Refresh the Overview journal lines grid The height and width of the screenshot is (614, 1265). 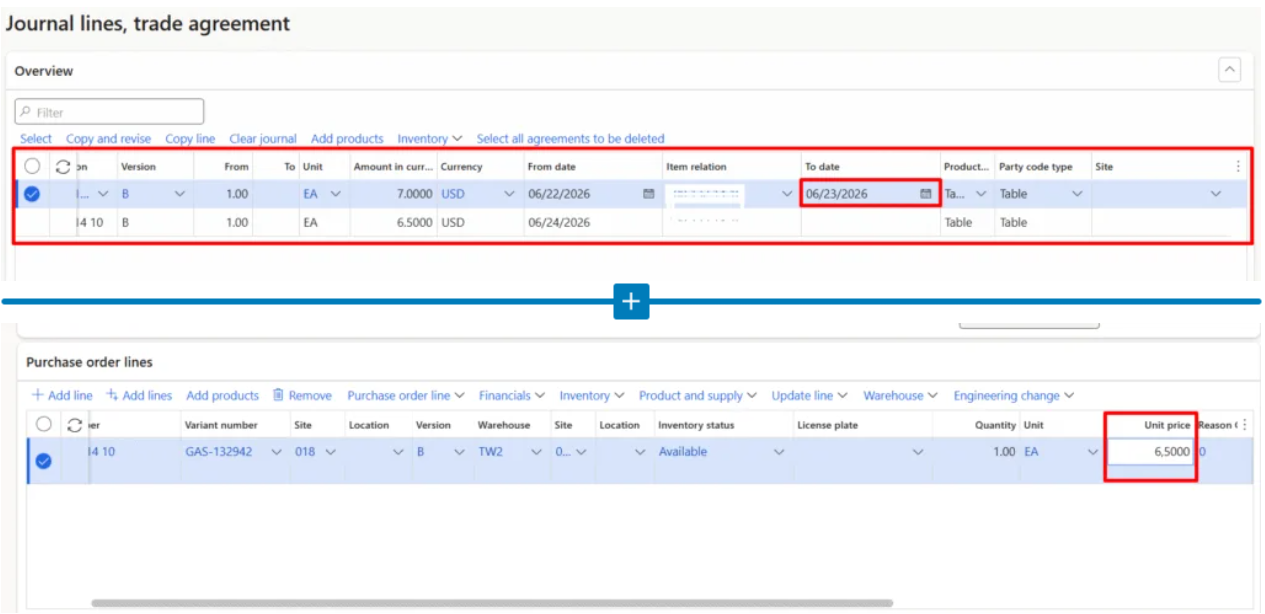click(x=62, y=167)
